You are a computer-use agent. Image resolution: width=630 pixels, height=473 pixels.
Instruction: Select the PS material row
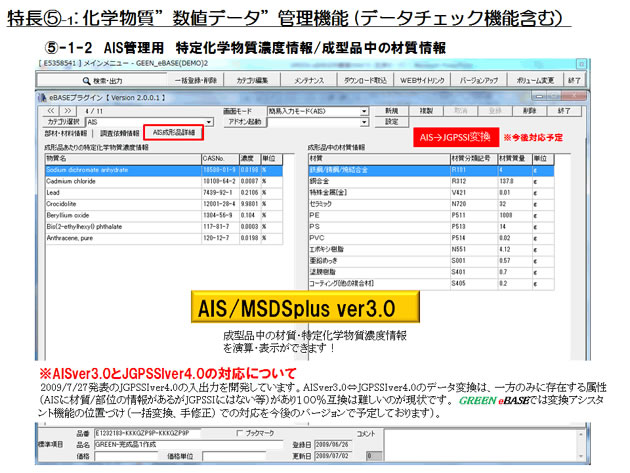pos(431,227)
